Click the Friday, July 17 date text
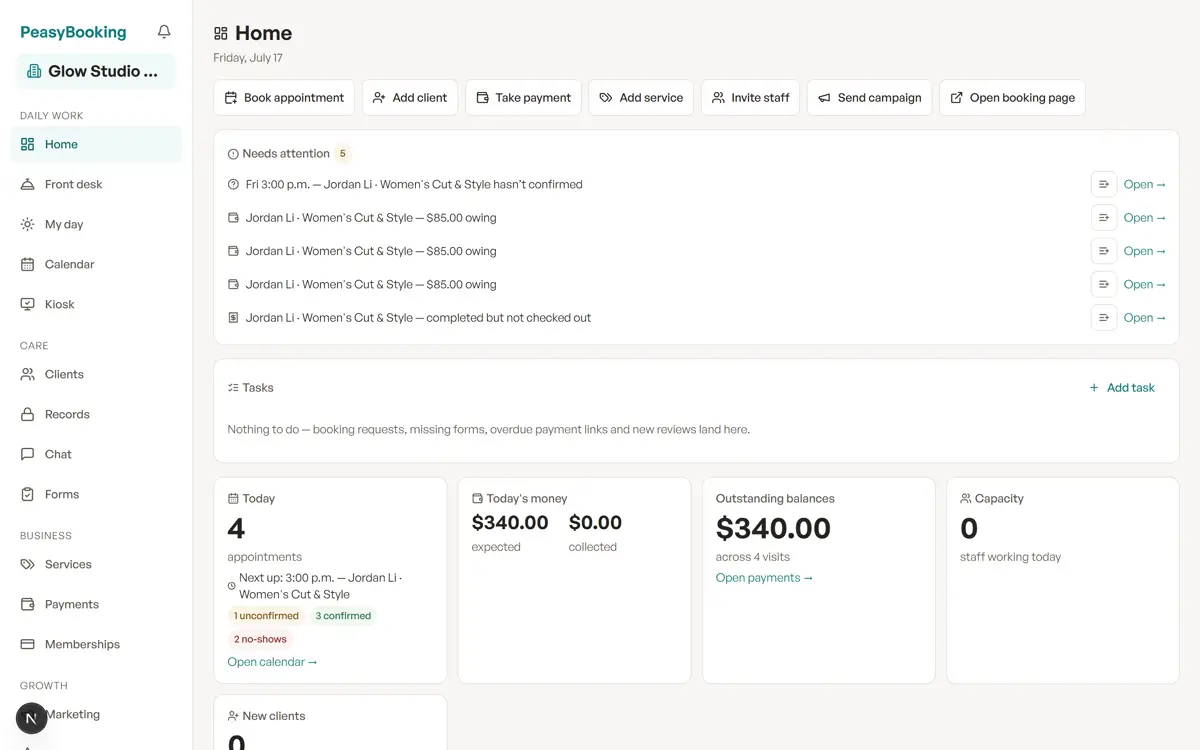The image size is (1200, 750). (248, 58)
